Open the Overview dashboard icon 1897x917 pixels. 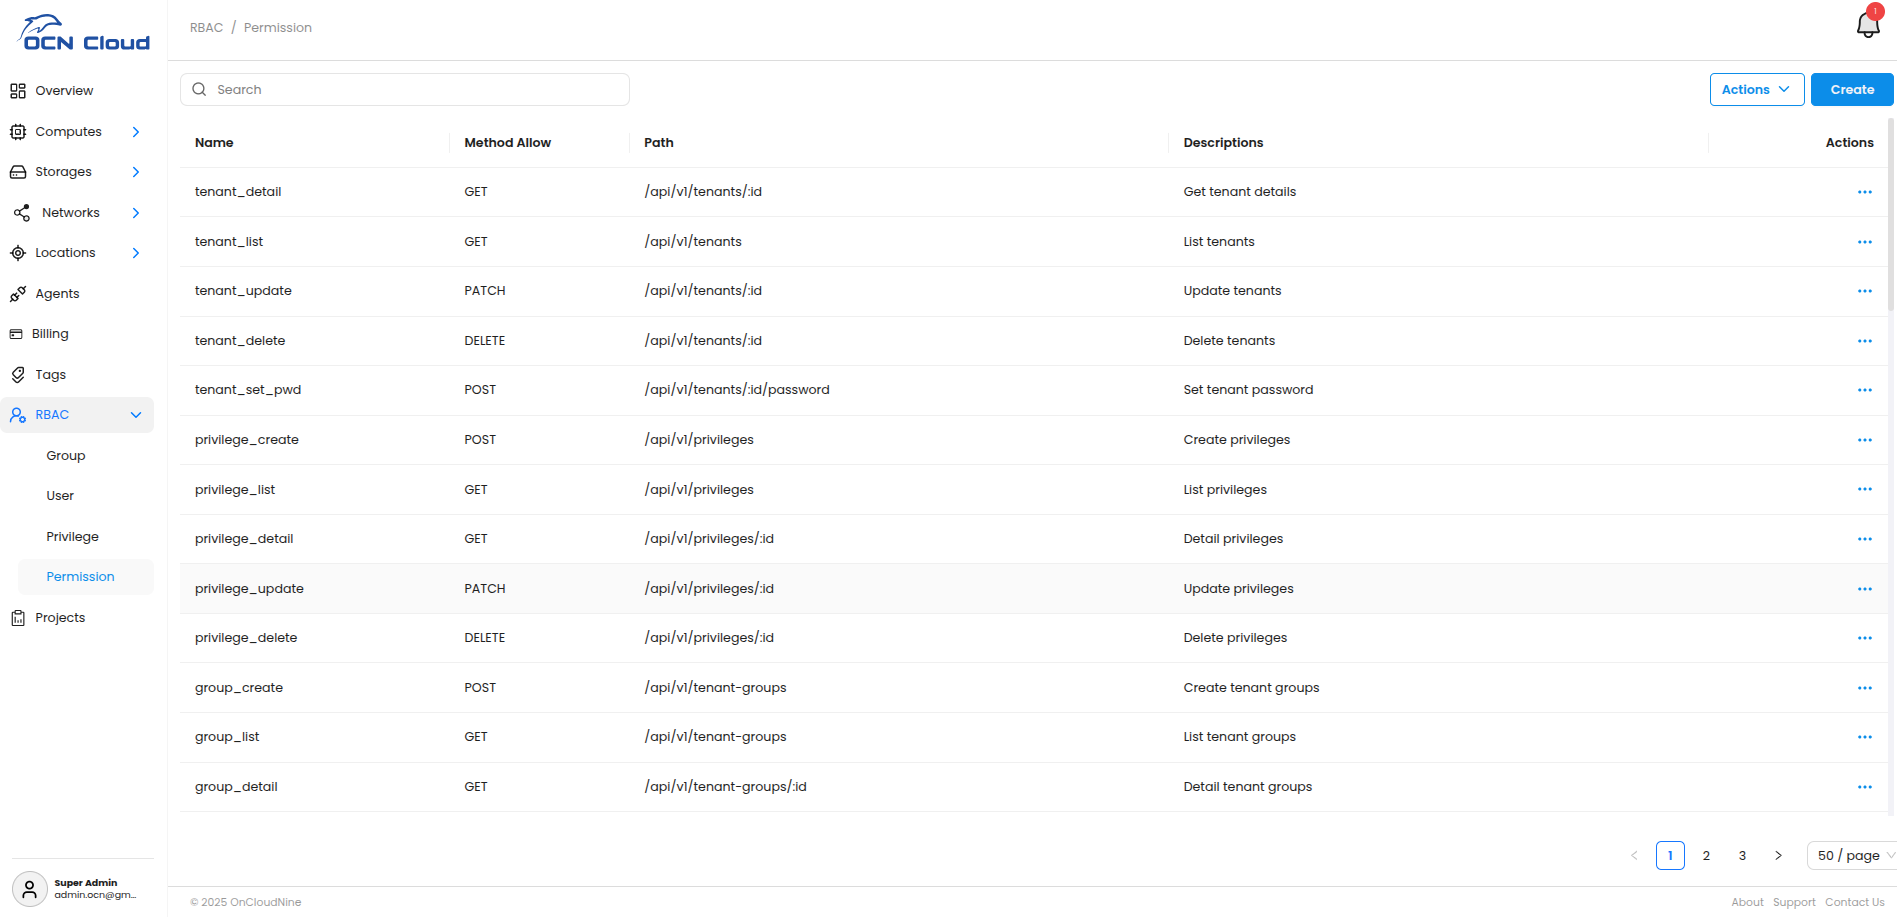coord(18,91)
